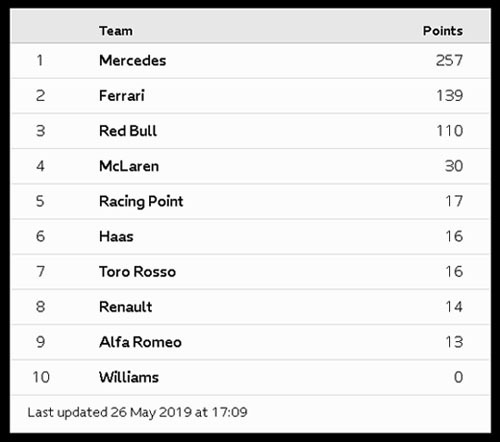Select the Williams team name

click(x=129, y=377)
